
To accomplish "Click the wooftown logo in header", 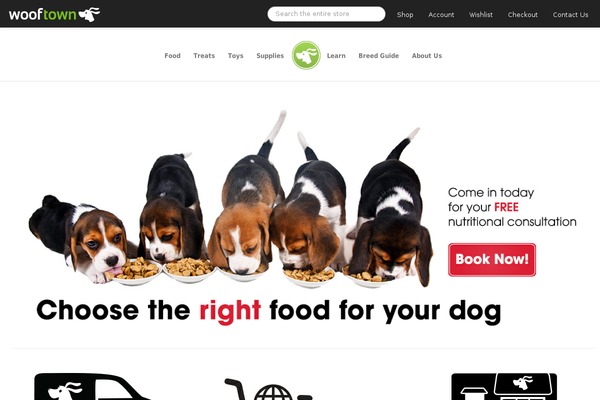I will point(54,15).
